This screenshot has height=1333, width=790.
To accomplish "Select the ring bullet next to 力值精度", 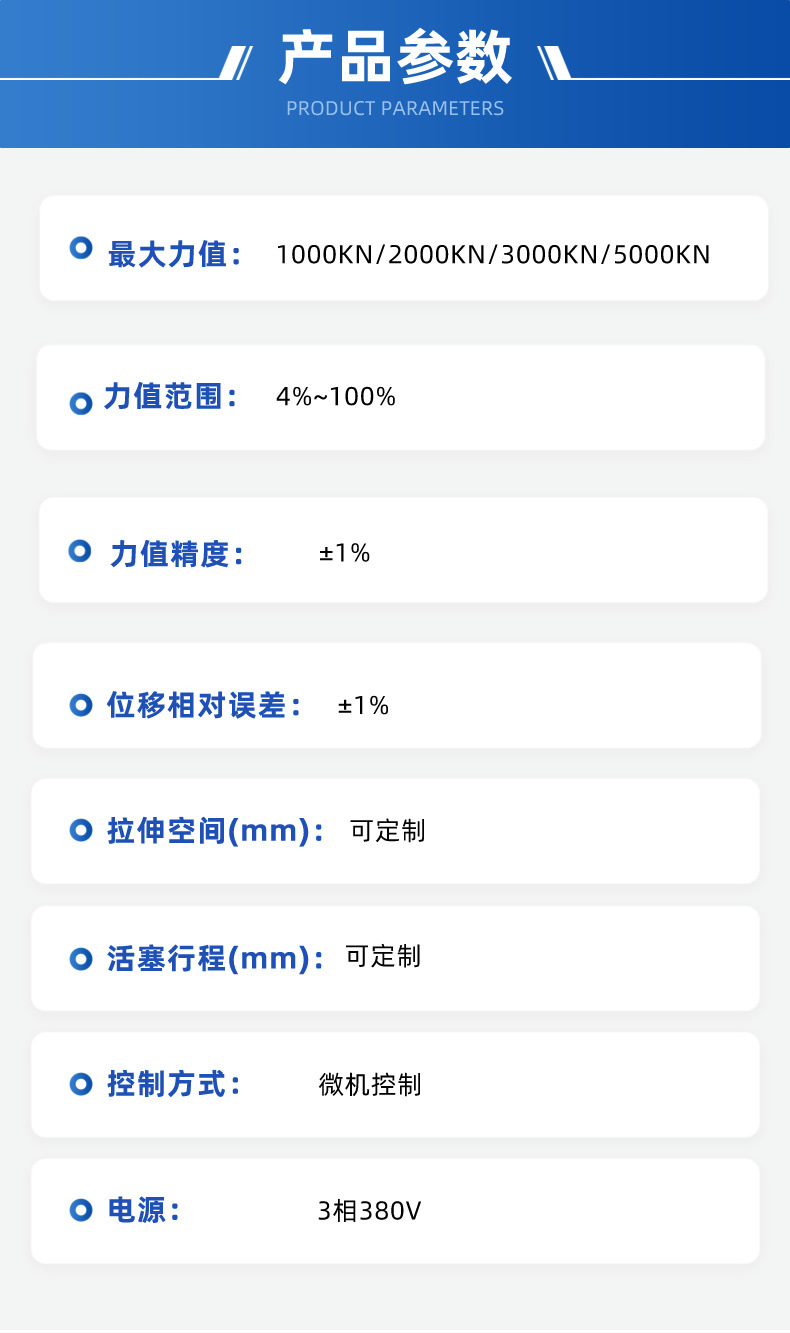I will click(80, 551).
